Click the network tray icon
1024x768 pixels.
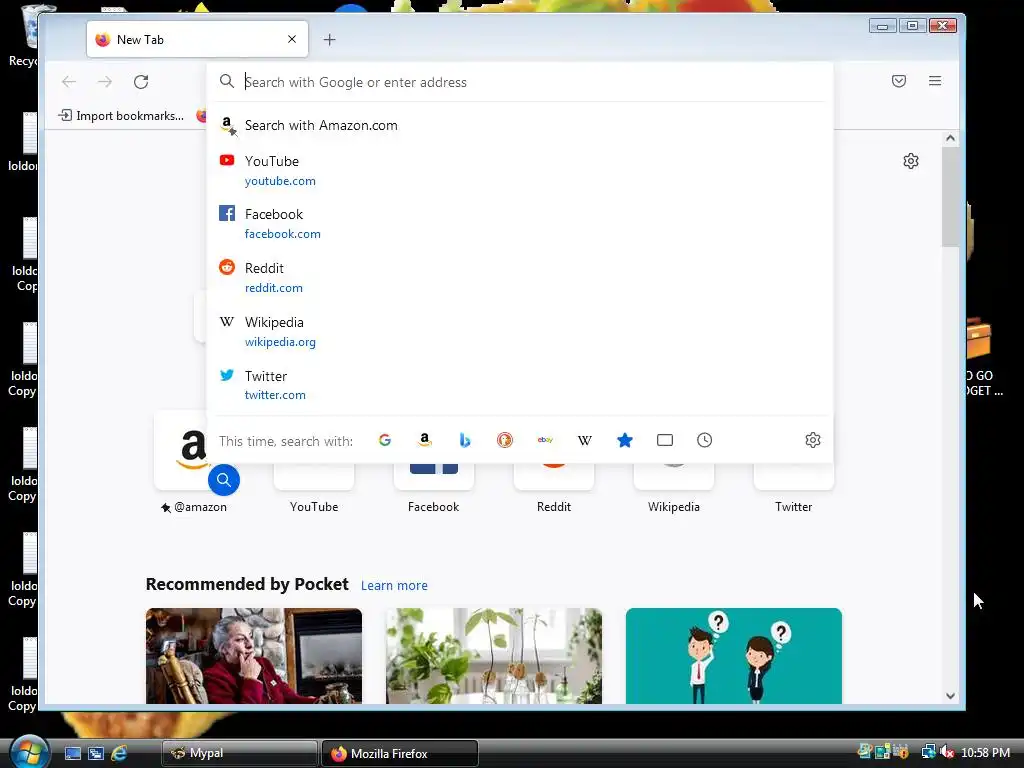point(928,753)
